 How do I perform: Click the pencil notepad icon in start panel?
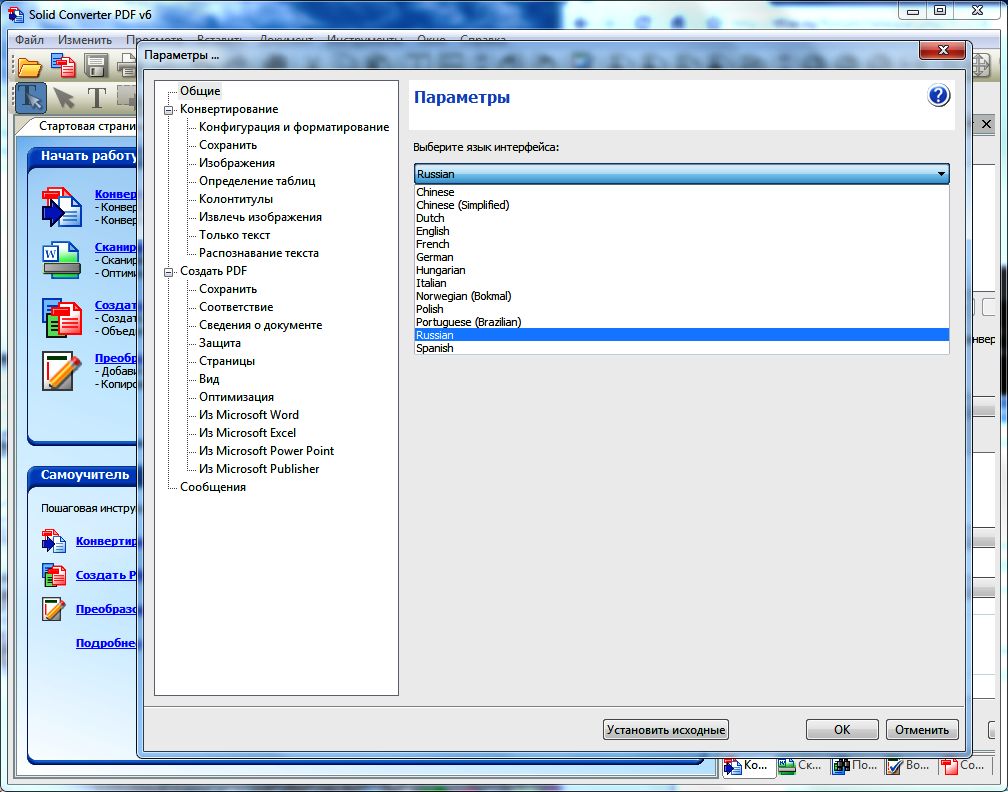point(61,370)
